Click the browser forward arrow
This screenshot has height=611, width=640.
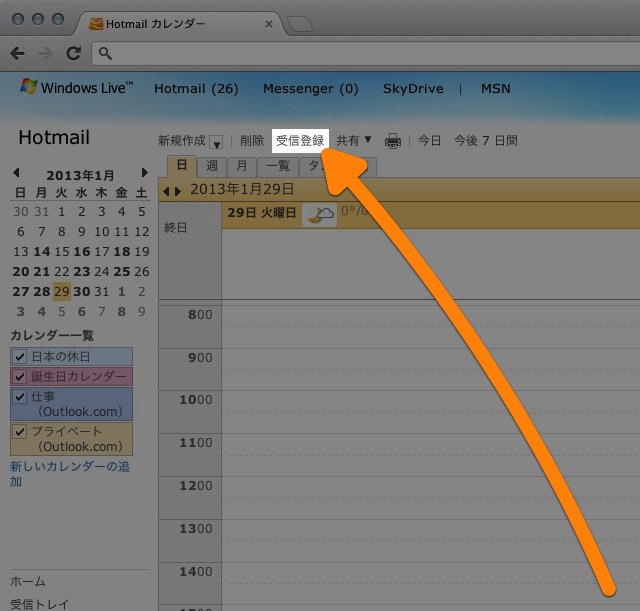[45, 53]
